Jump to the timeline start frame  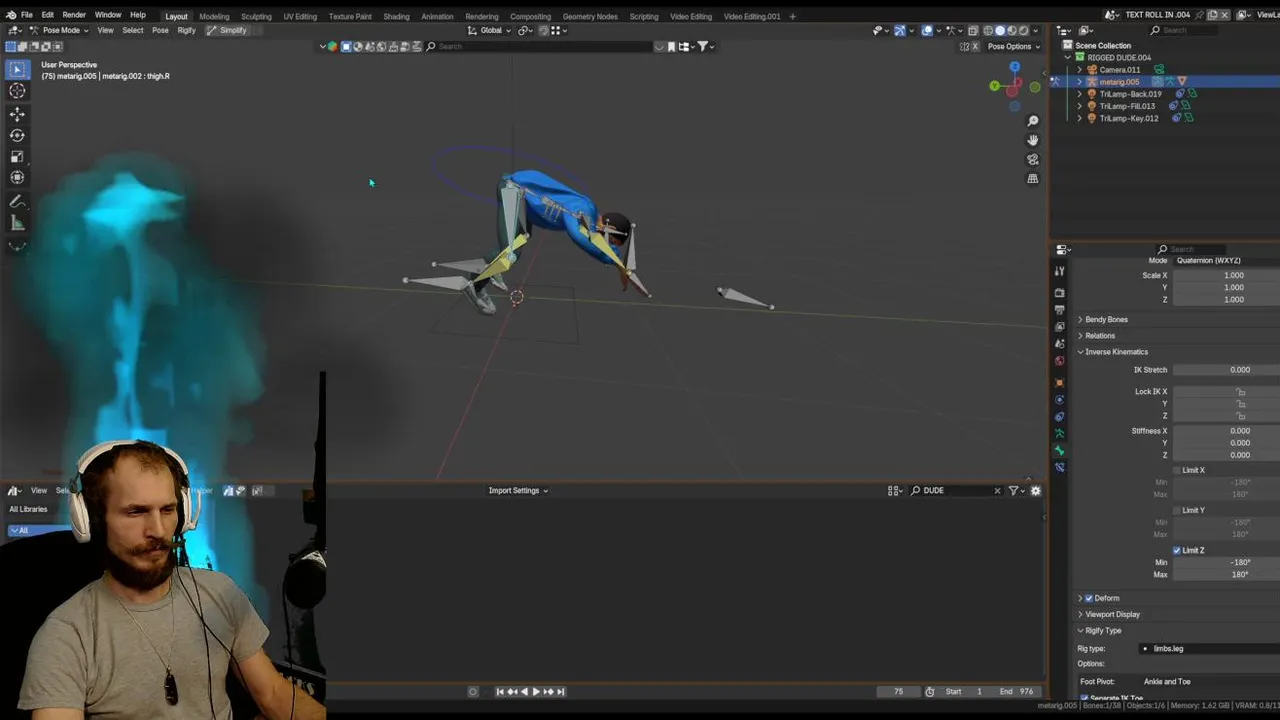(500, 691)
